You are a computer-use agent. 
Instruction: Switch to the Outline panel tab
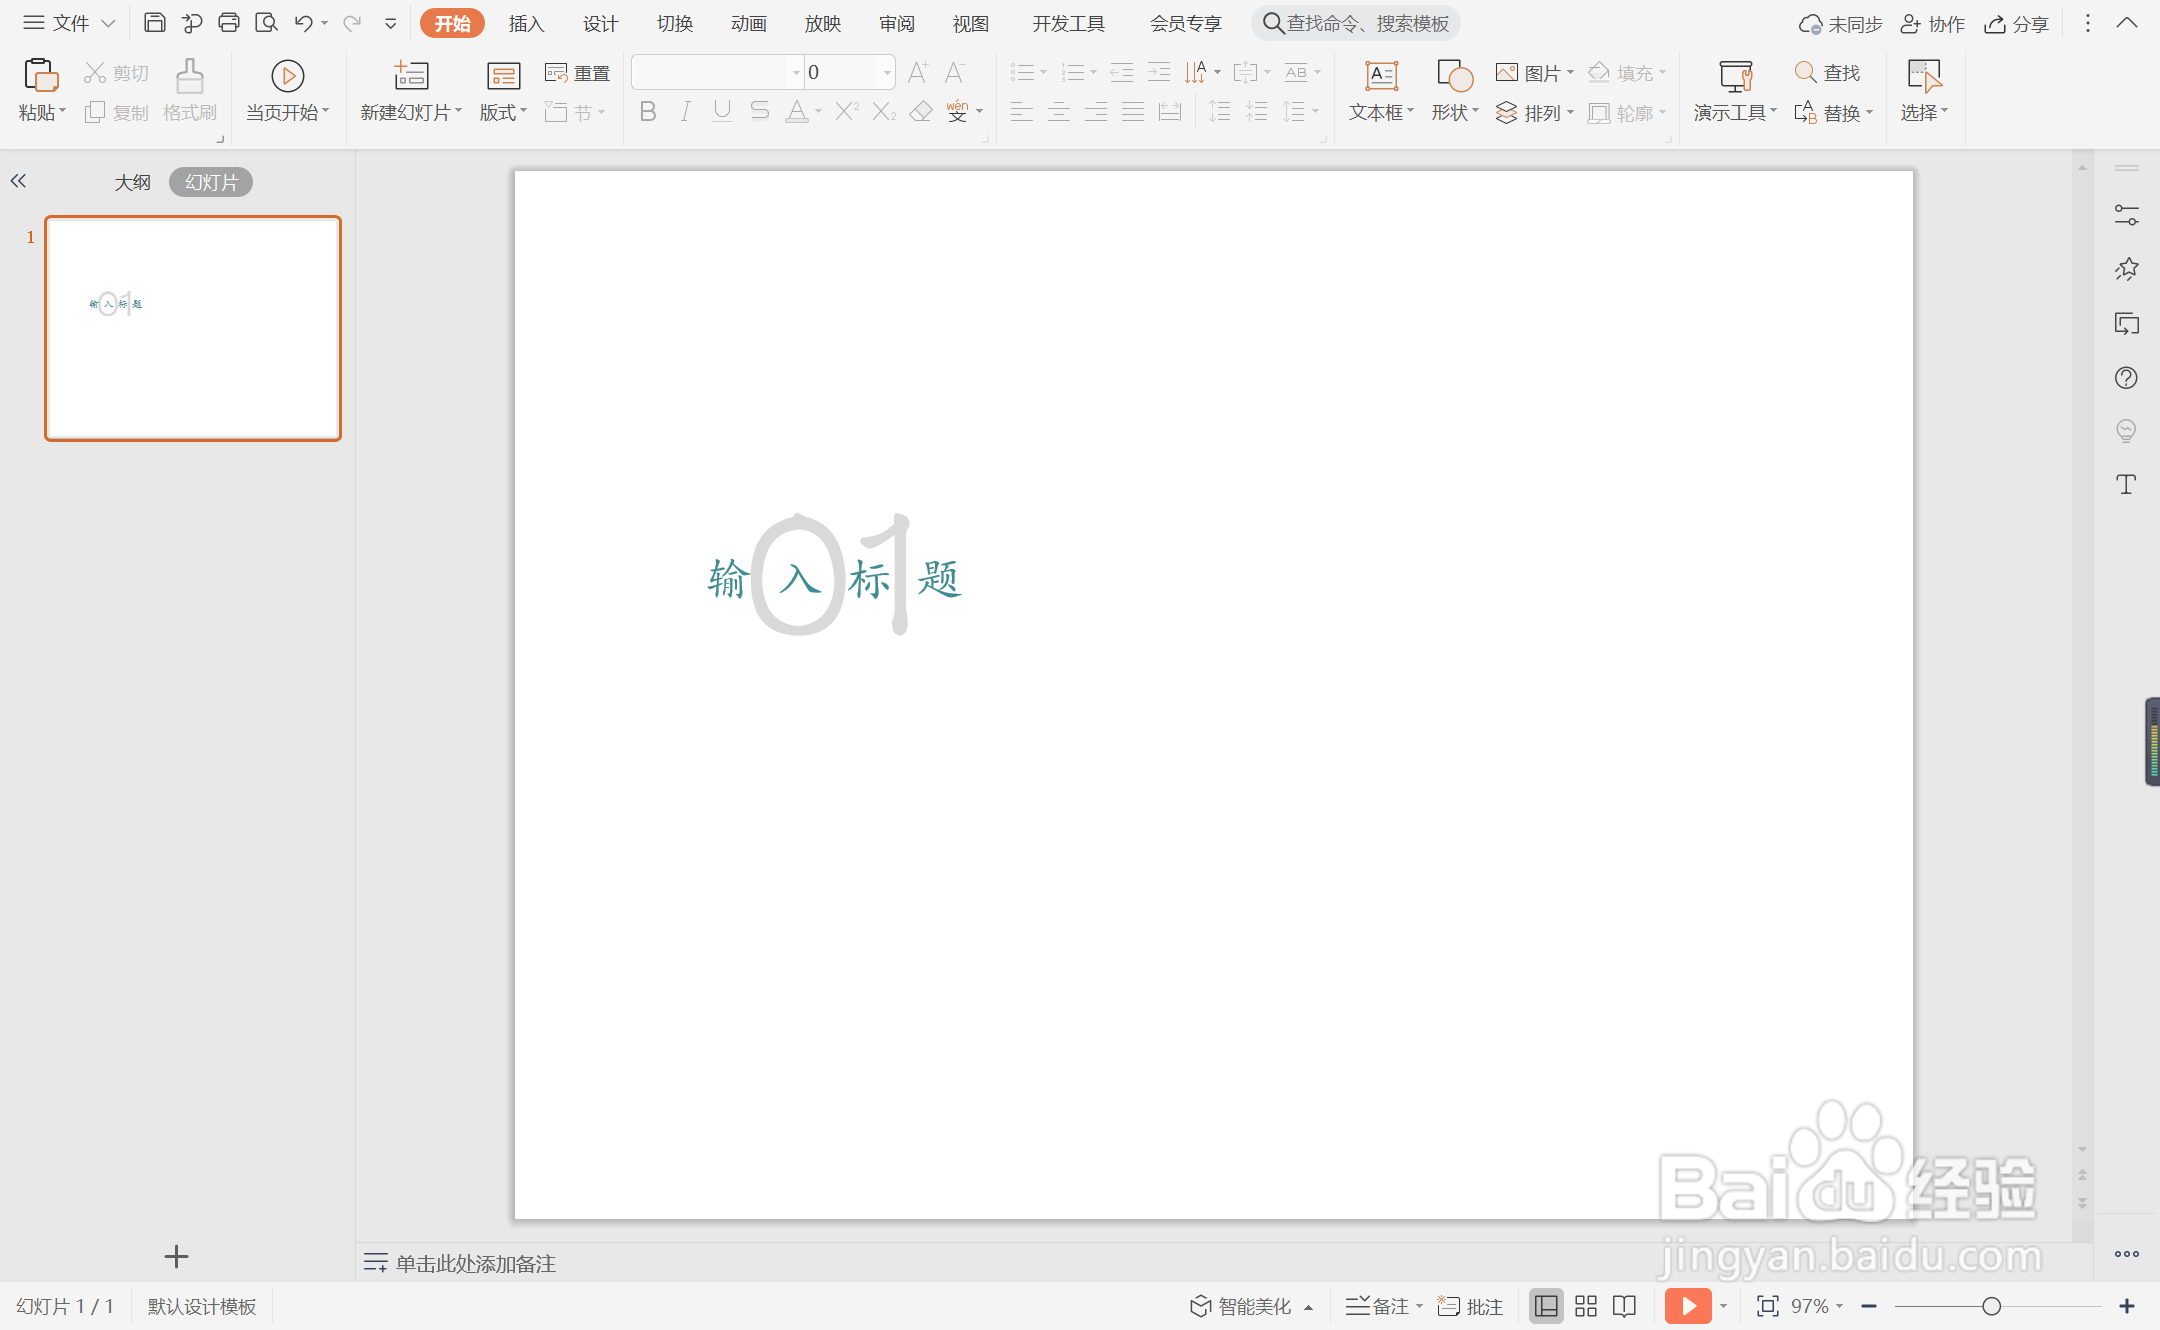[x=132, y=182]
